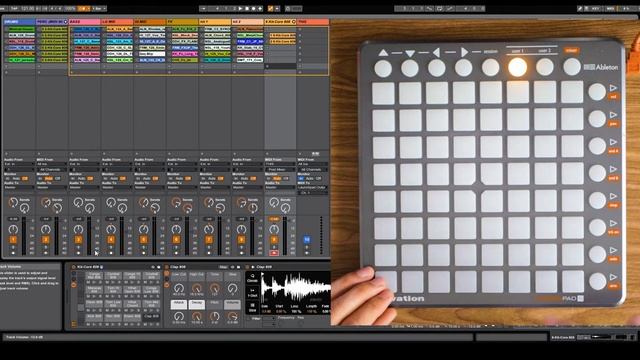Mute track 3 with its activator
The width and height of the screenshot is (640, 360).
click(x=78, y=240)
